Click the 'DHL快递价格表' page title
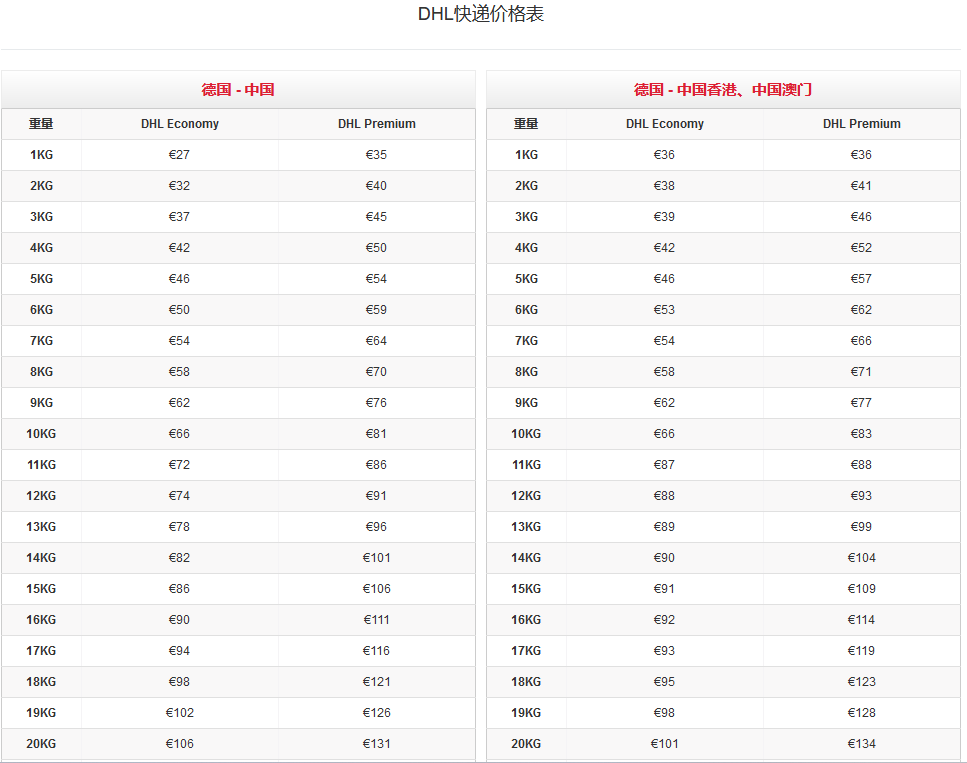The width and height of the screenshot is (967, 763). (x=481, y=14)
